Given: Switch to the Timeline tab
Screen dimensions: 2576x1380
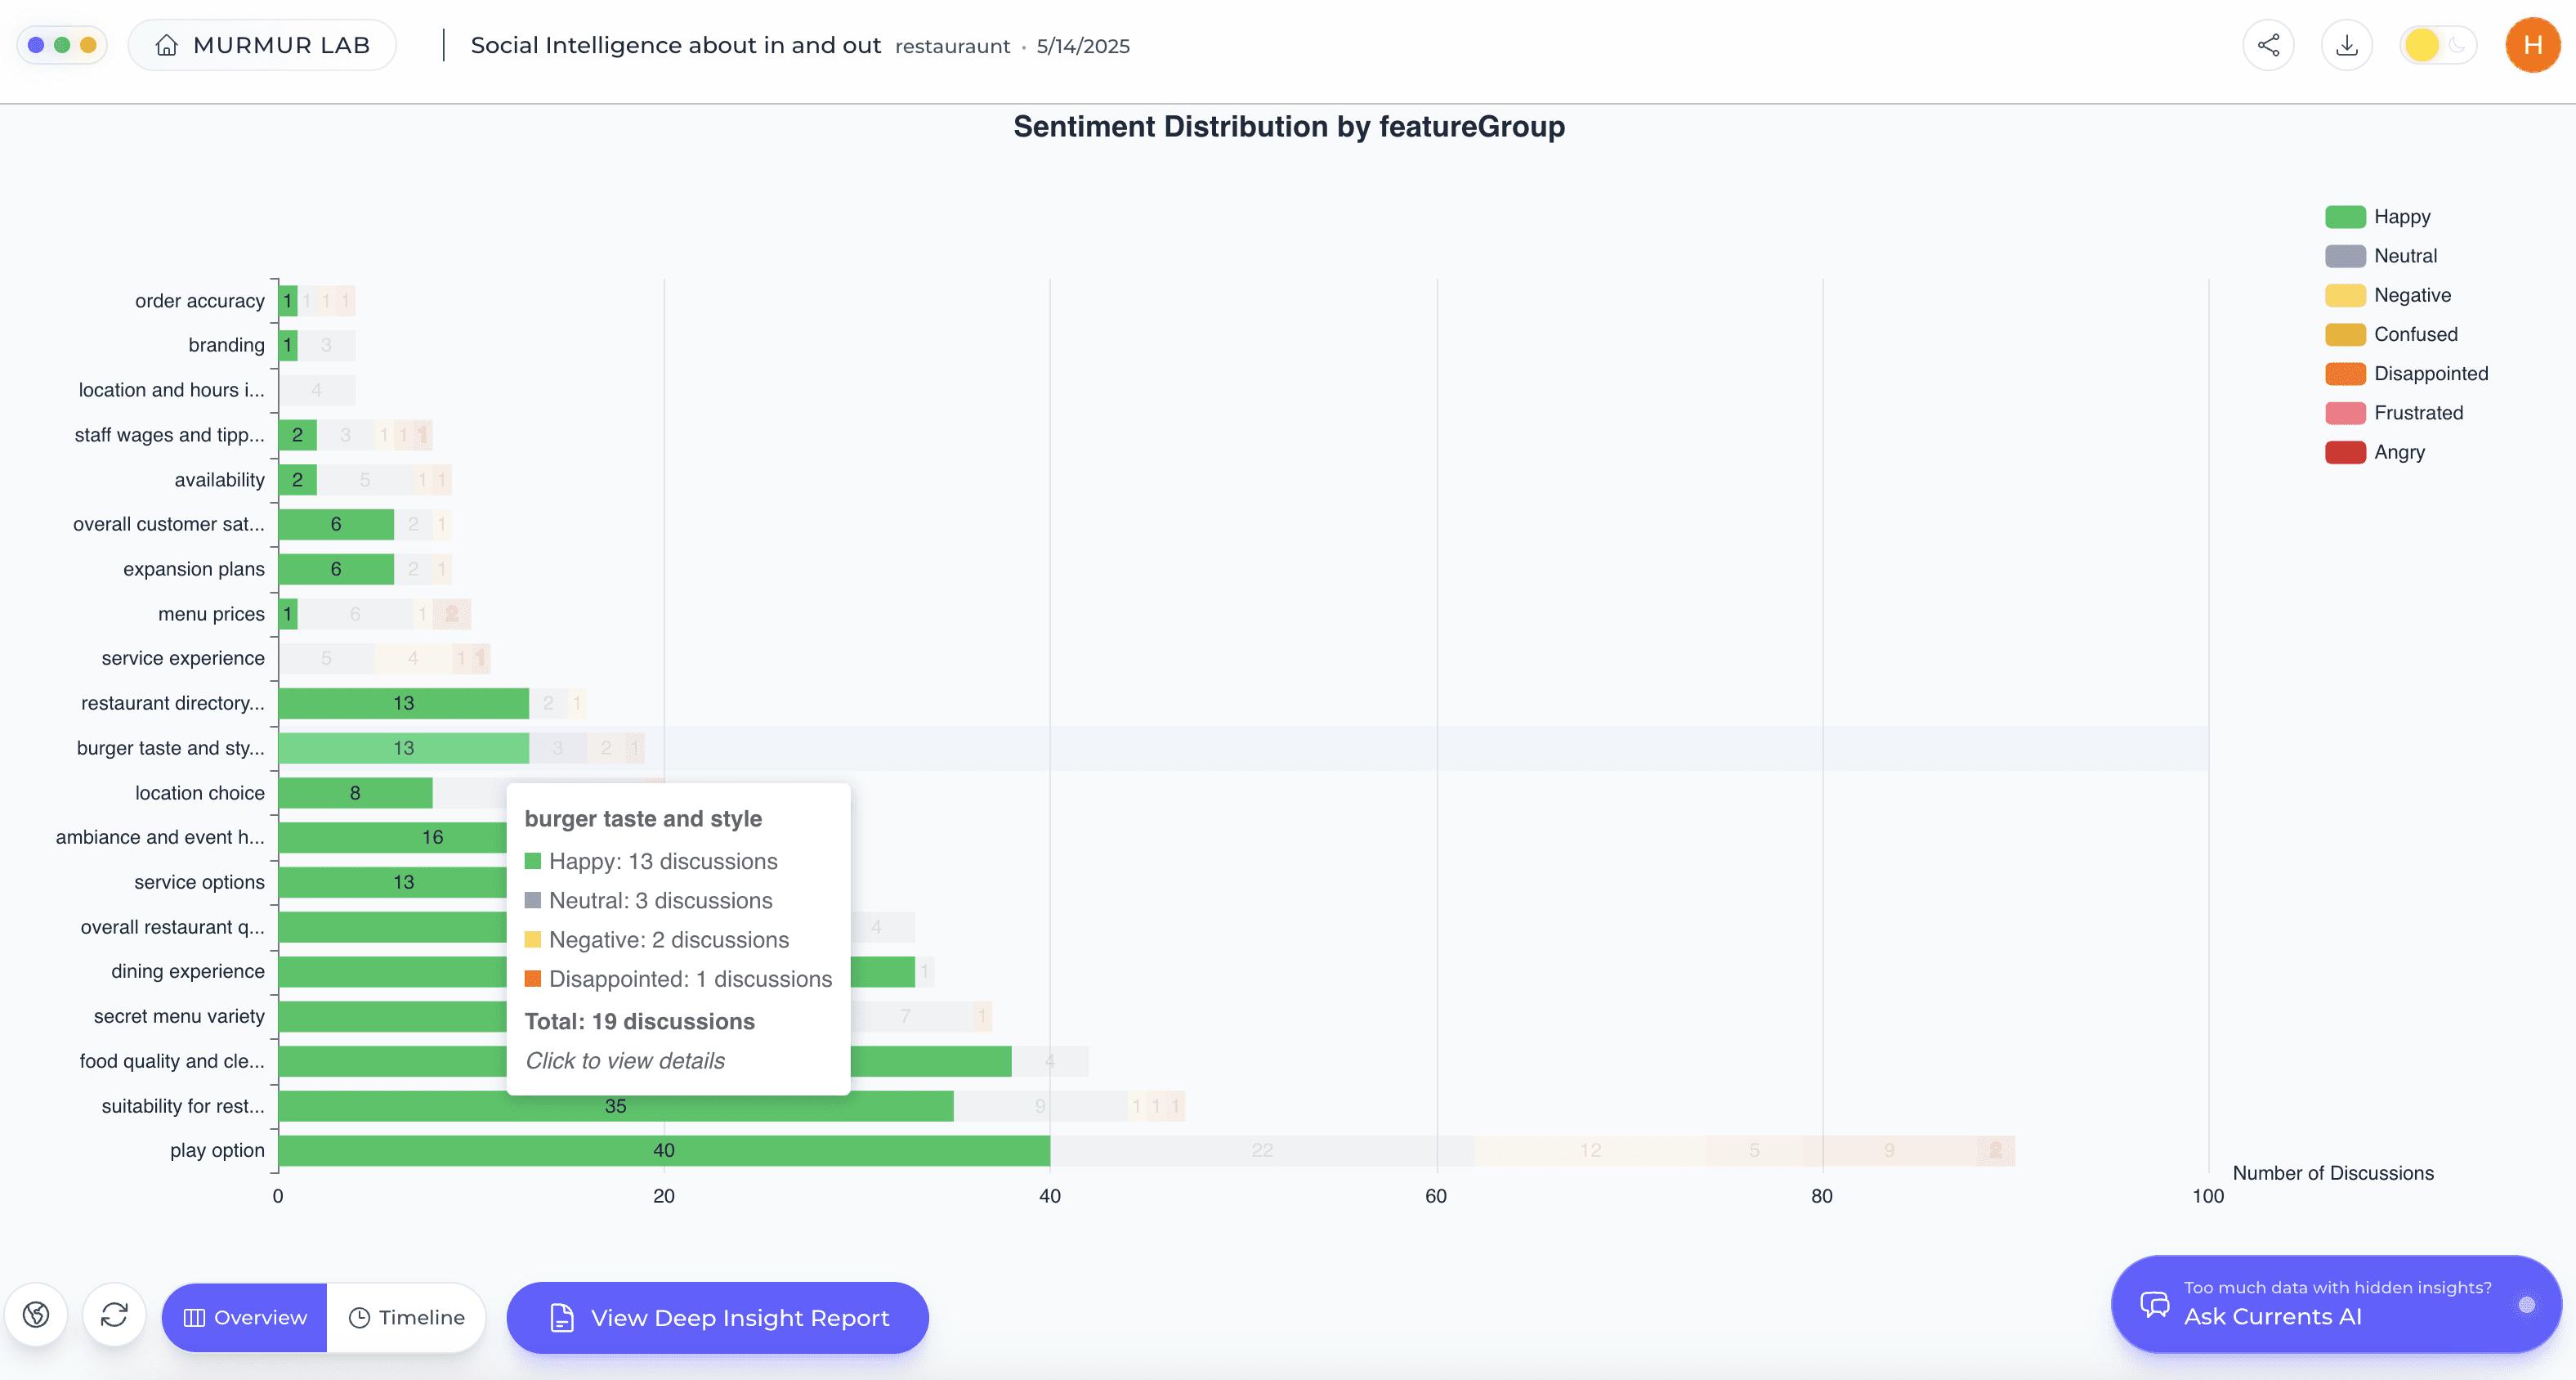Looking at the screenshot, I should tap(407, 1317).
